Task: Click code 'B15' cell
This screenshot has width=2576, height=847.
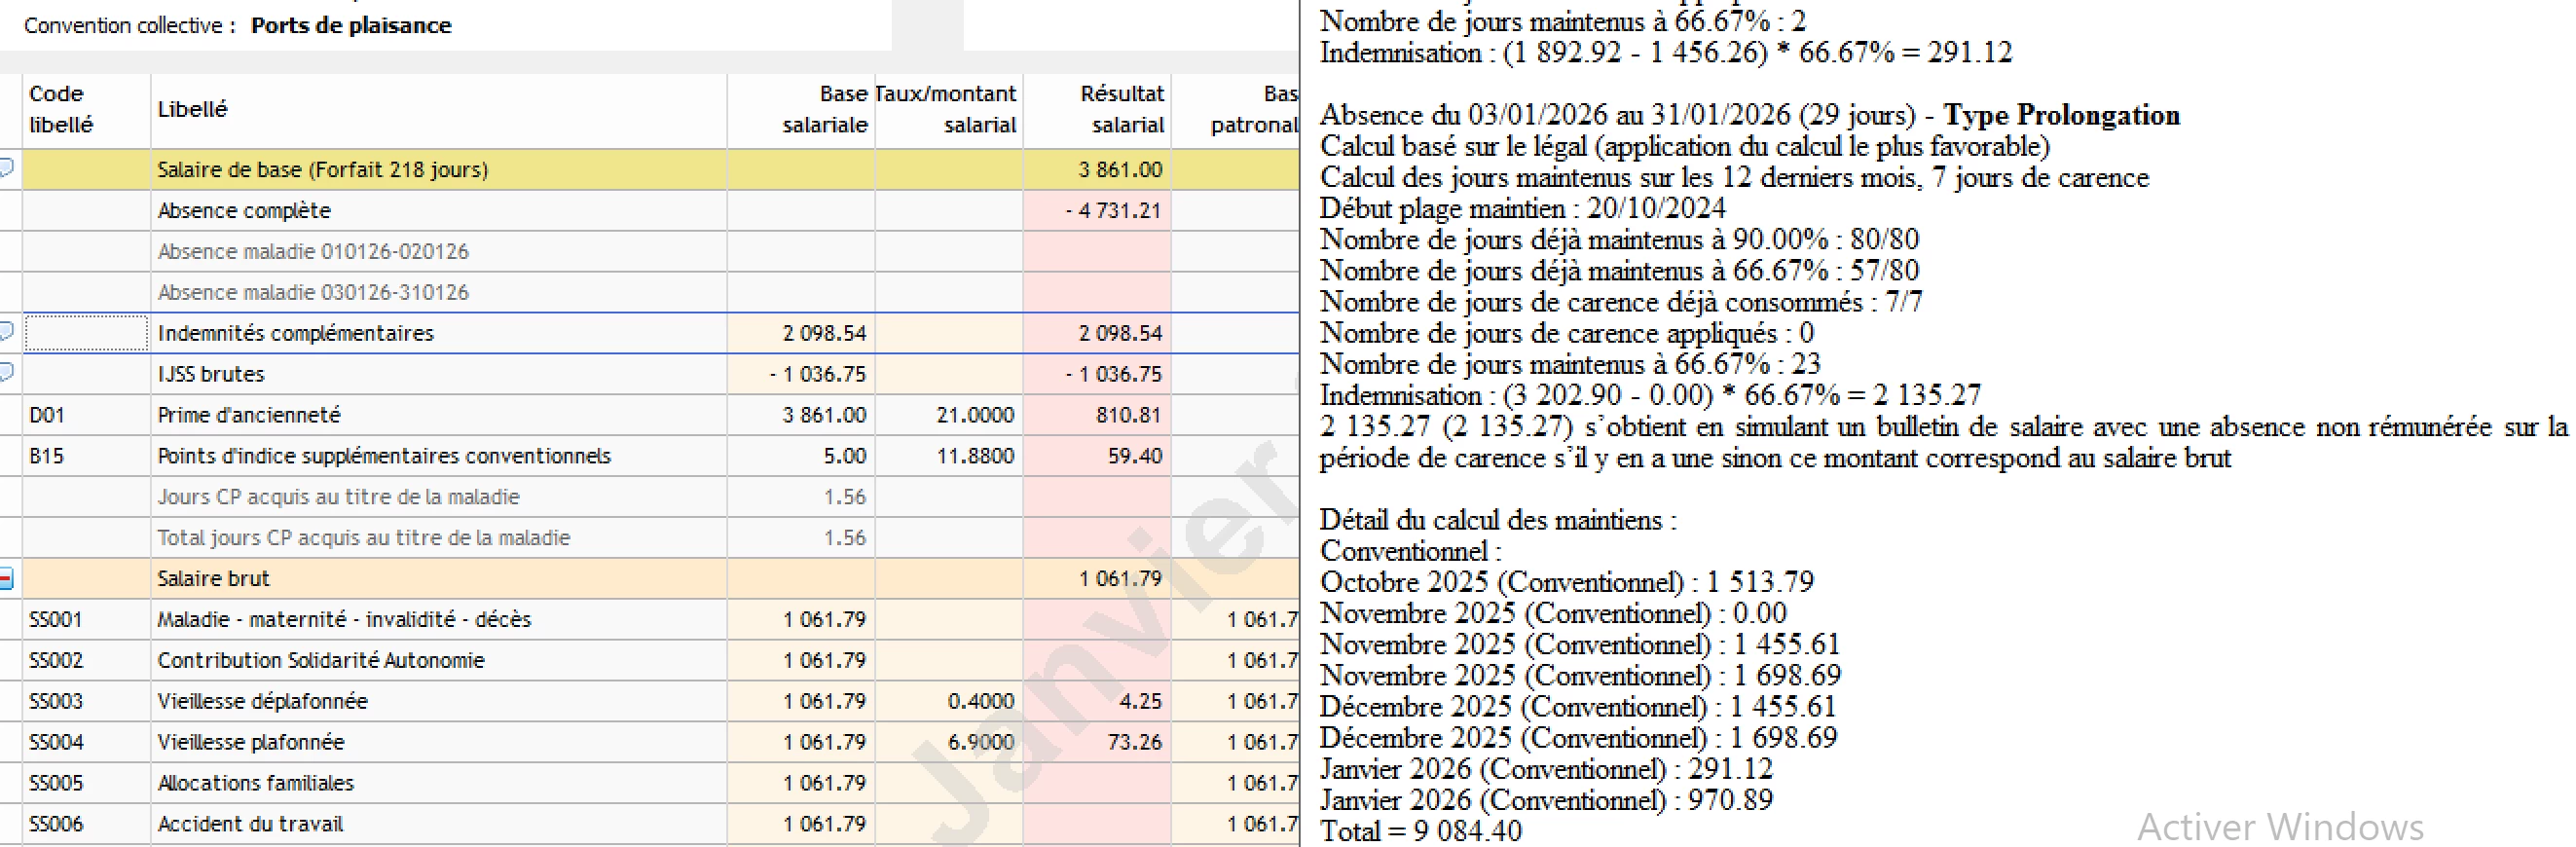Action: (x=86, y=456)
